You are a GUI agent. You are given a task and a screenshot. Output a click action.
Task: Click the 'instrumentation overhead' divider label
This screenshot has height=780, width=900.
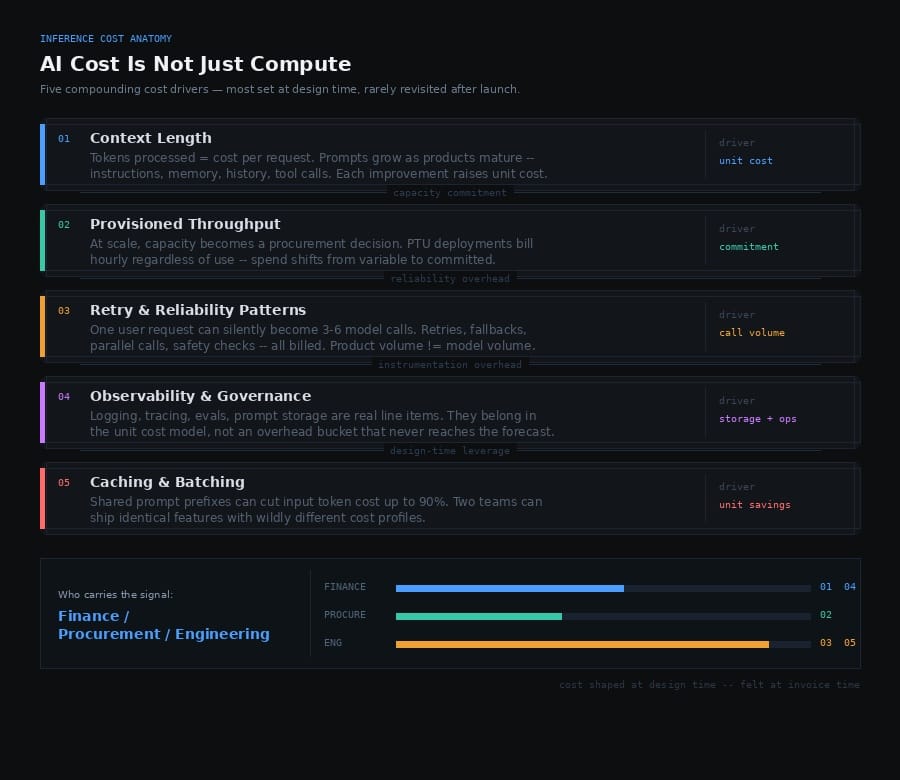click(450, 365)
